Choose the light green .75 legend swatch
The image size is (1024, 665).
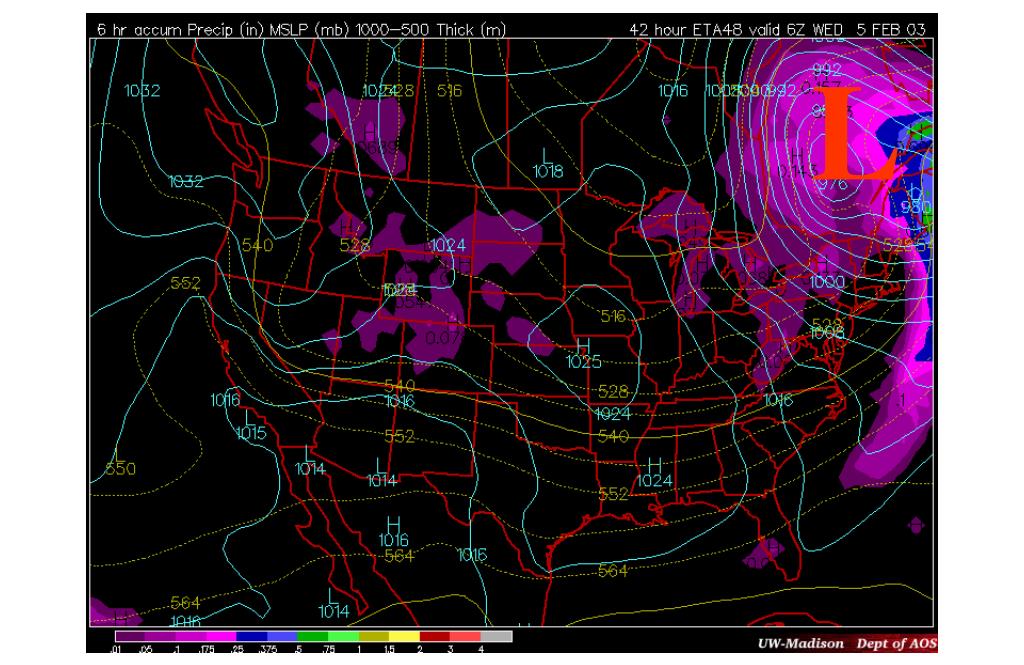(x=343, y=636)
